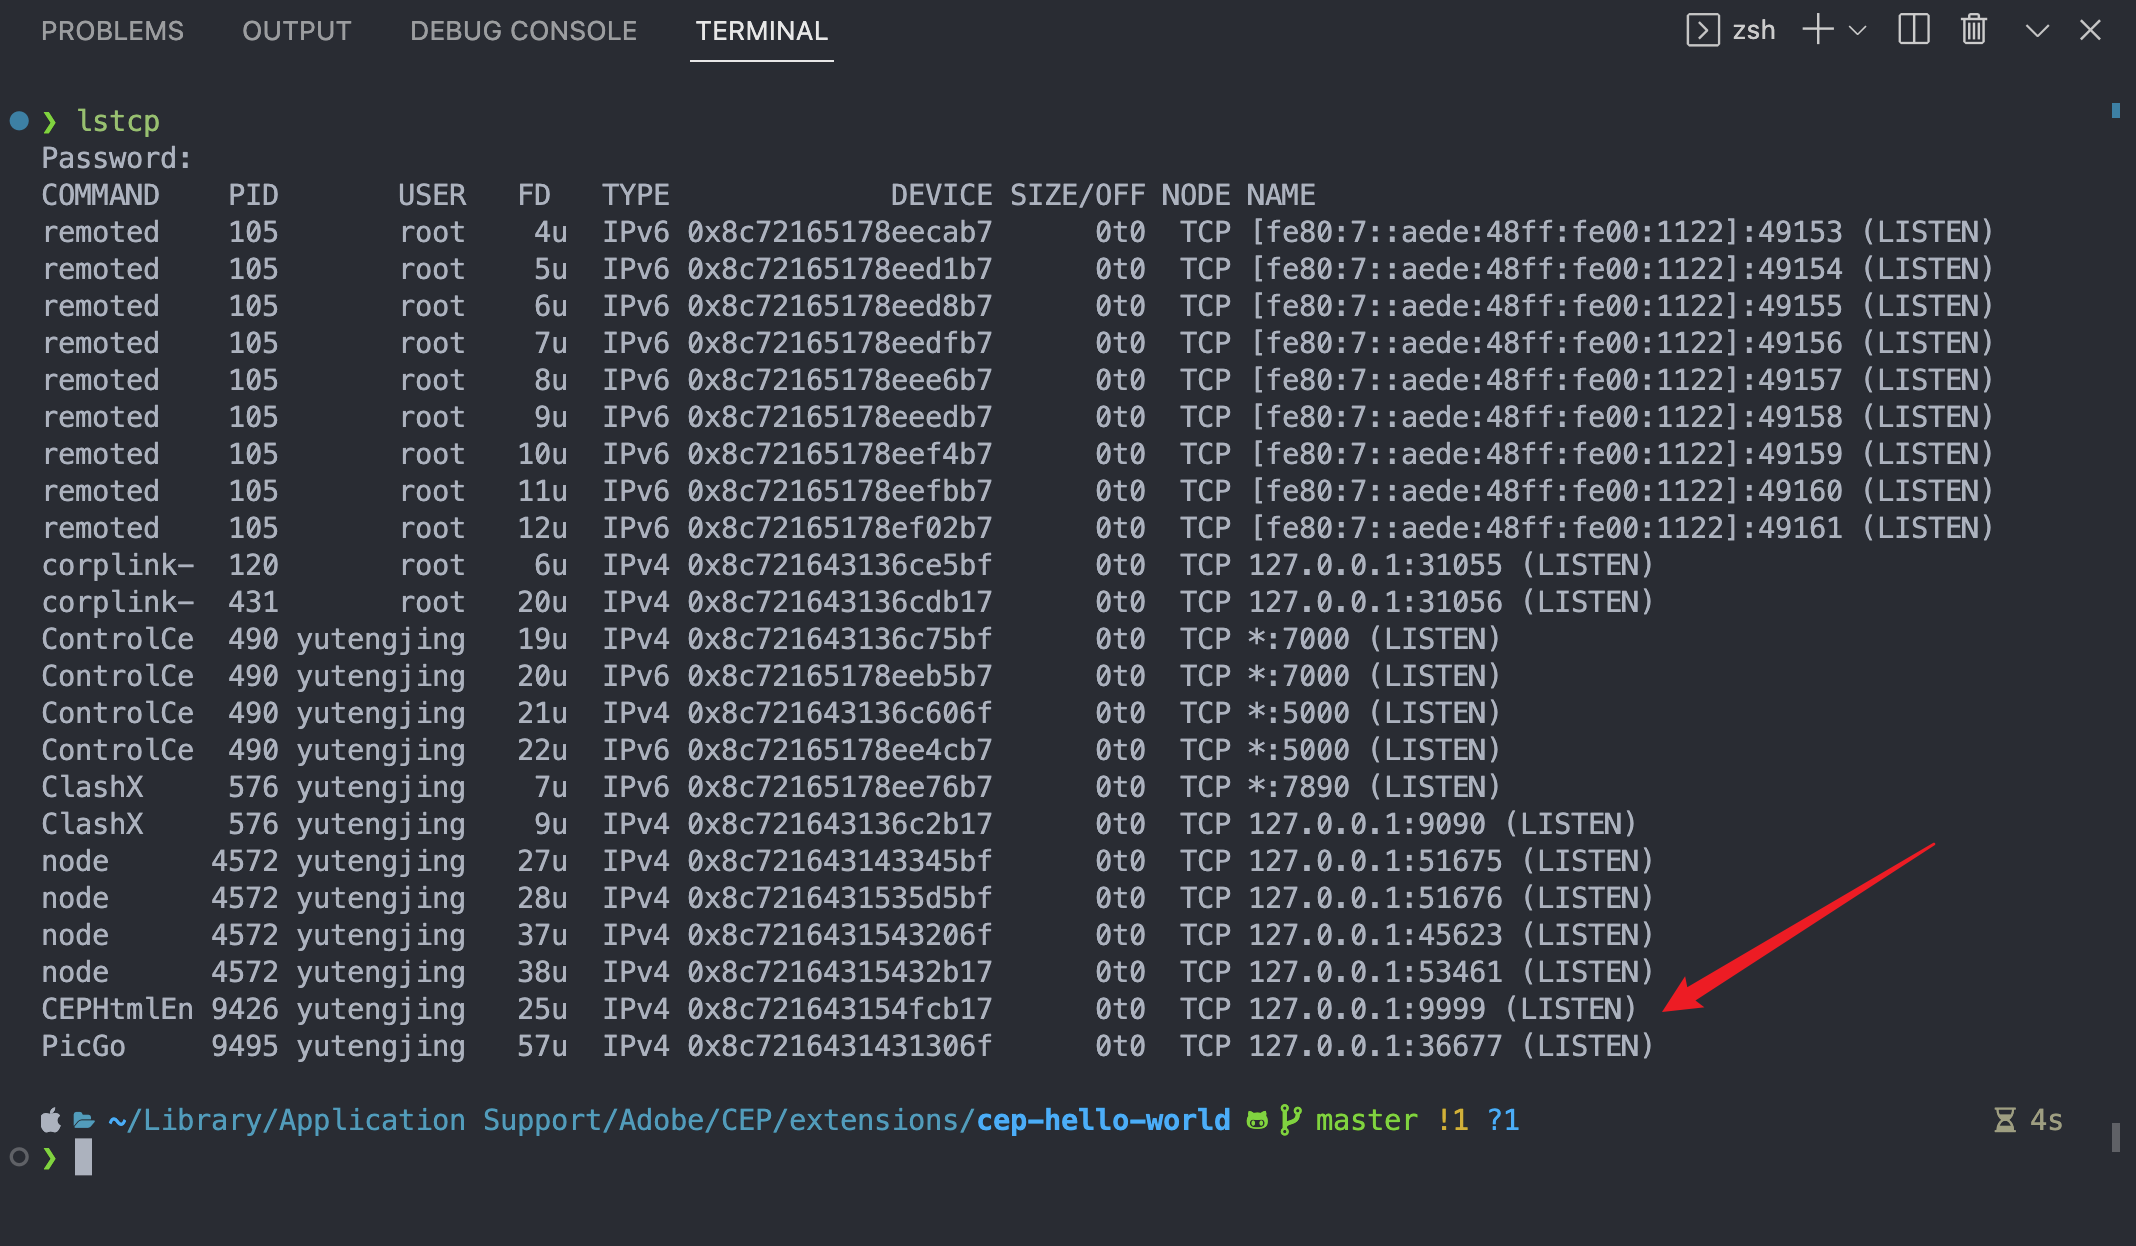Click *:7000 on the 19u ControlCe row
Screen dimensions: 2136x1246
(1299, 639)
